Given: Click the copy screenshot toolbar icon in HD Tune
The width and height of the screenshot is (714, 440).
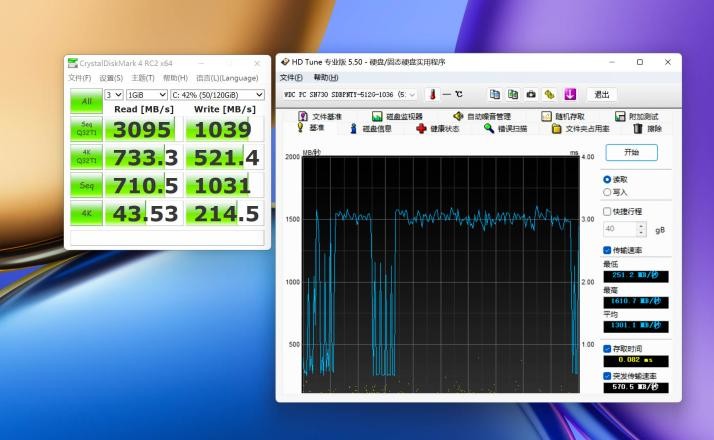Looking at the screenshot, I should [513, 94].
